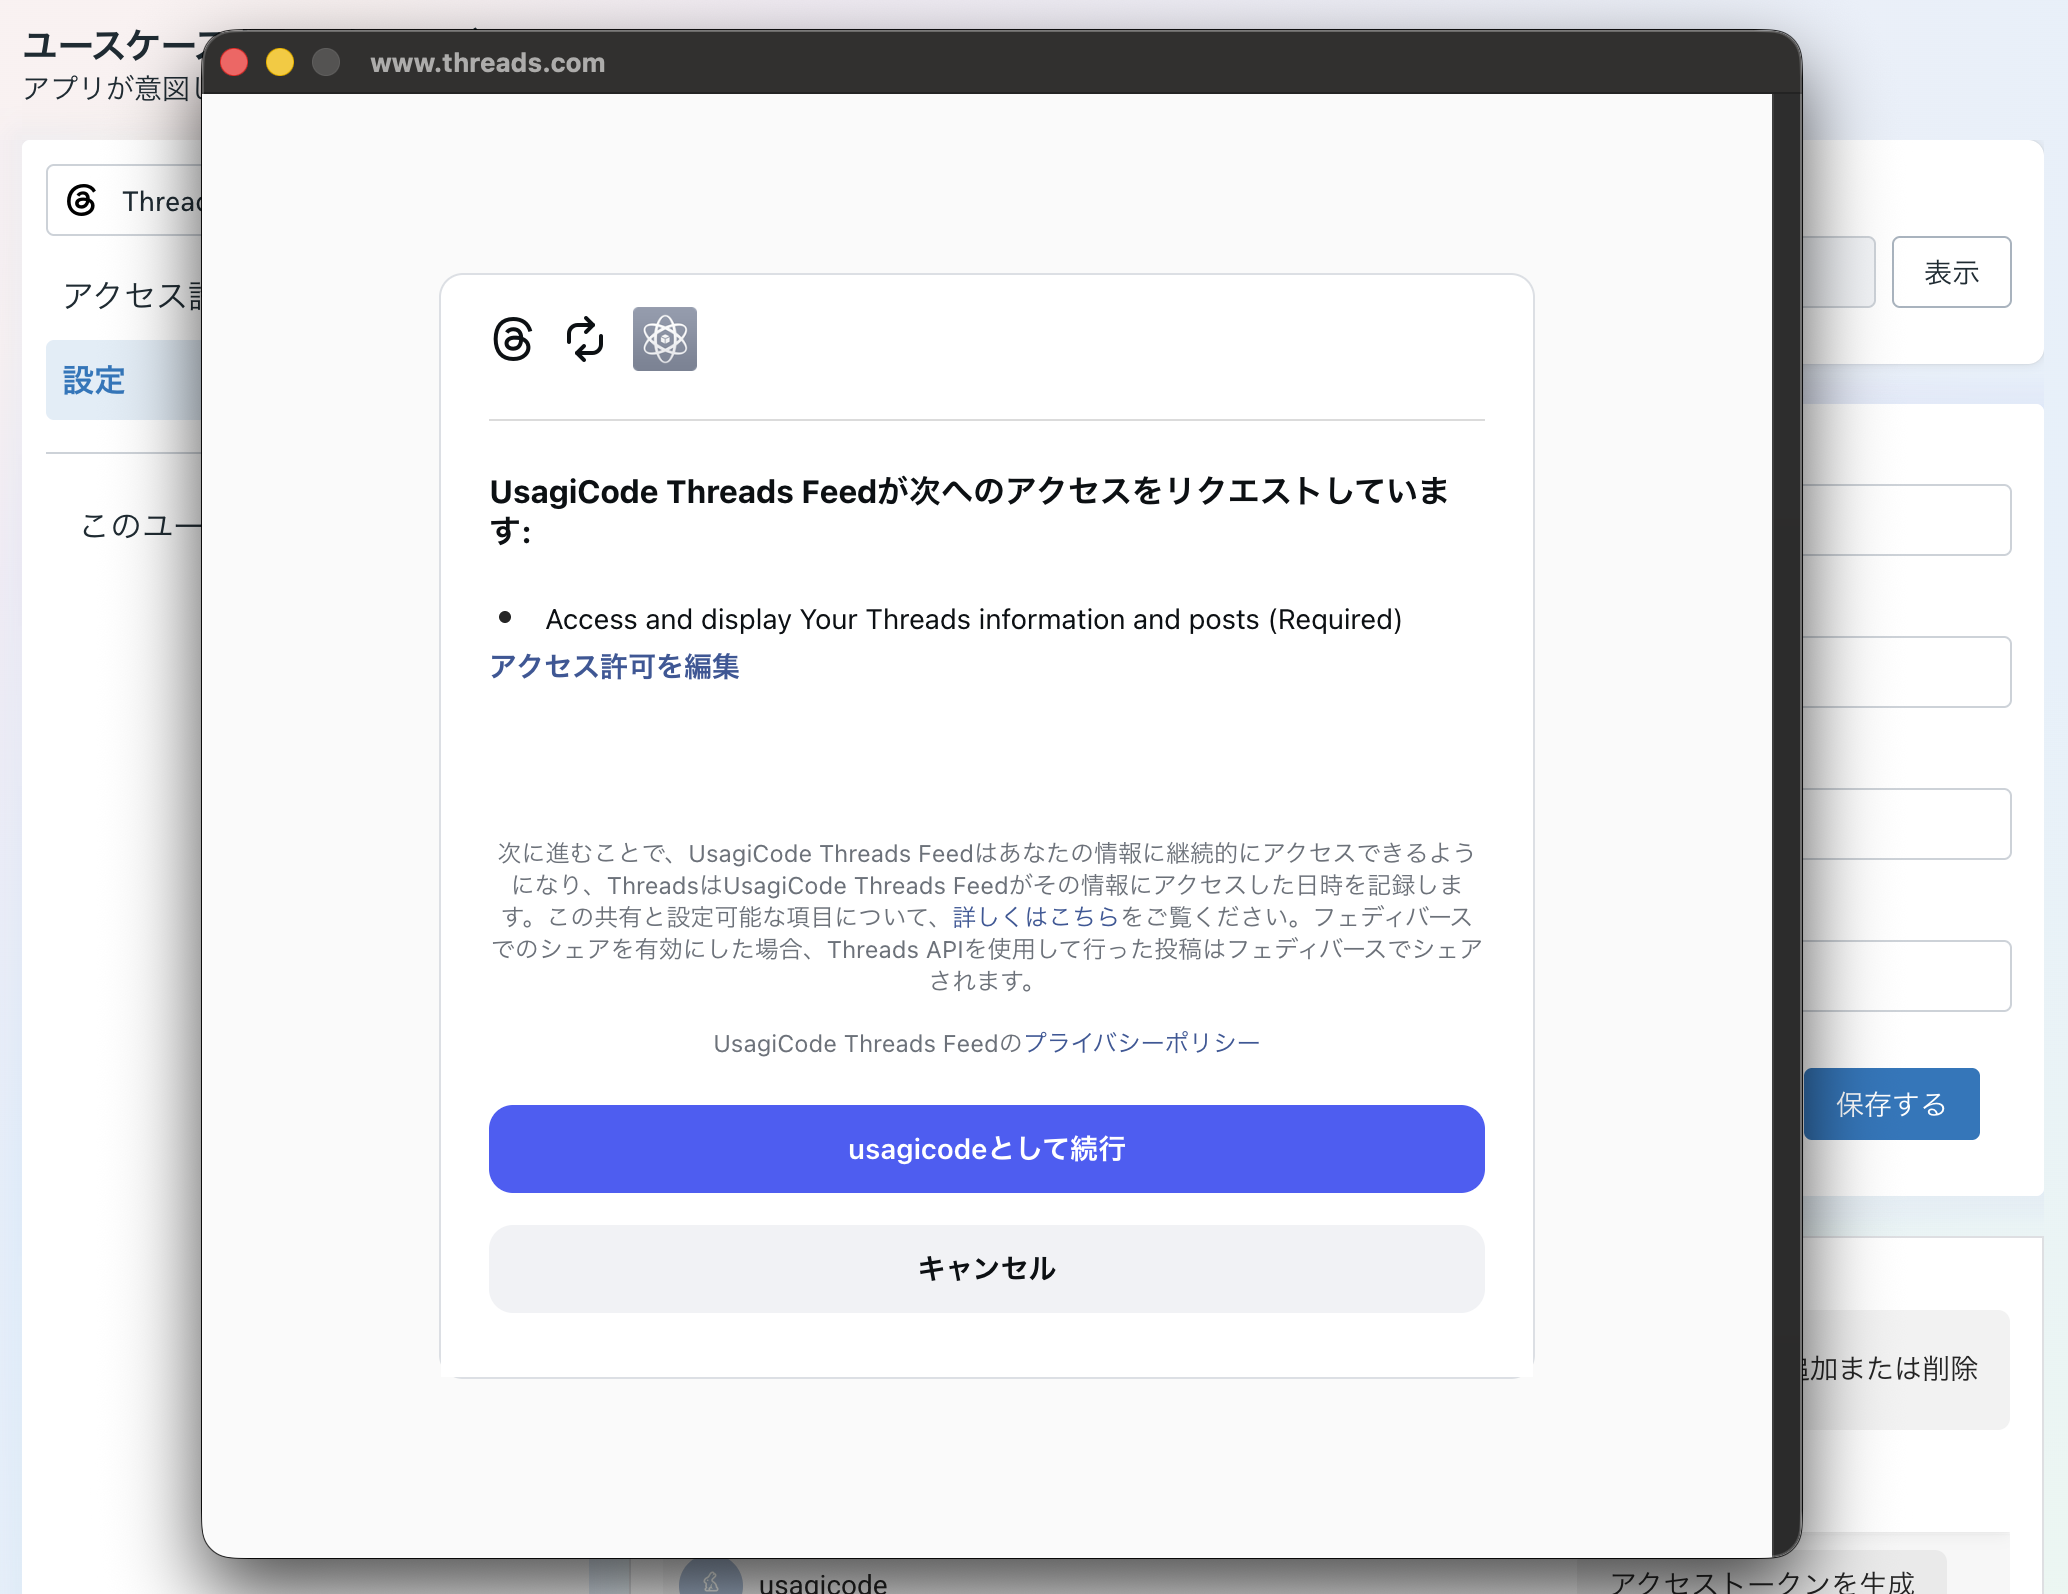Click the sync arrows icon
This screenshot has width=2068, height=1594.
point(585,339)
